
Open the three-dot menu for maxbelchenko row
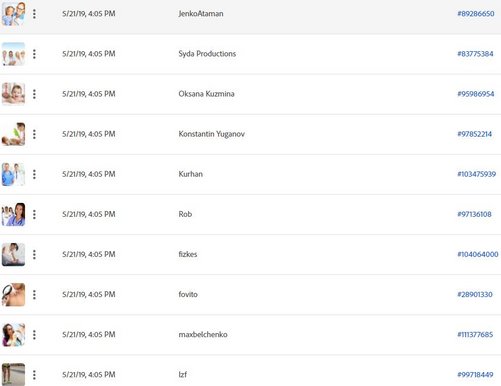tap(34, 335)
